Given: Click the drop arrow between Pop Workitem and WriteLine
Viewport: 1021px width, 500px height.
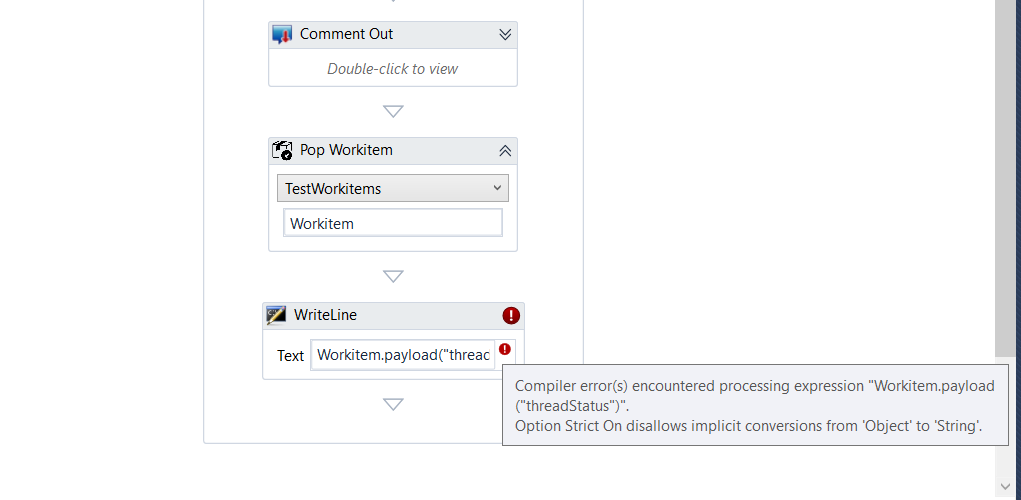Looking at the screenshot, I should (x=393, y=276).
